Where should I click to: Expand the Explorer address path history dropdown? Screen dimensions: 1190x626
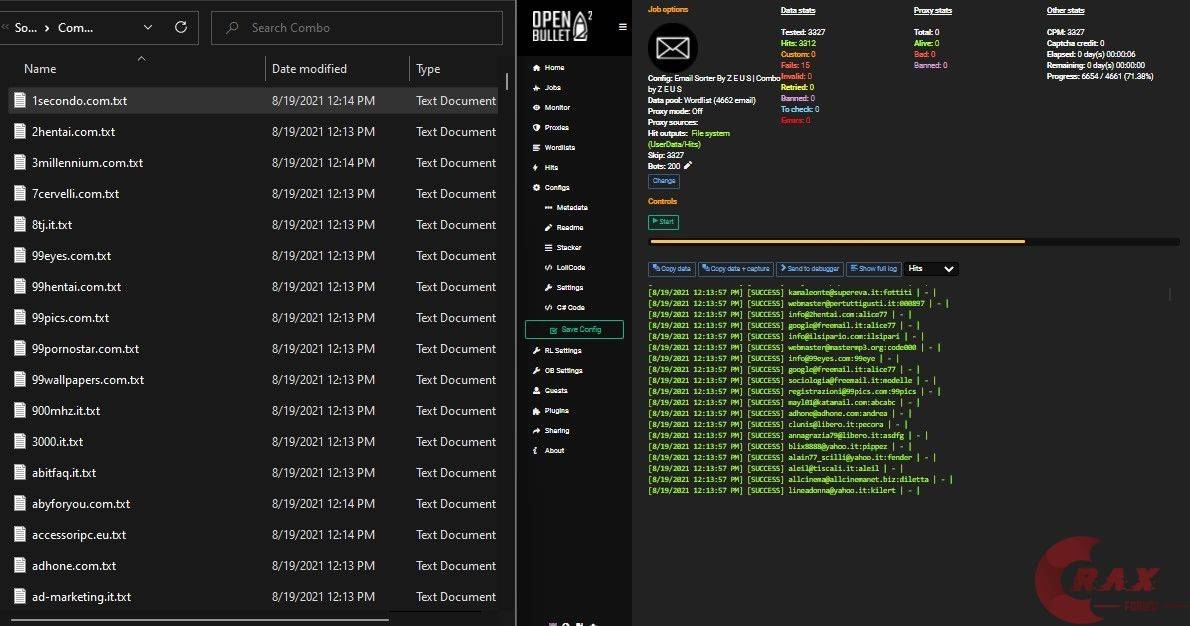148,27
